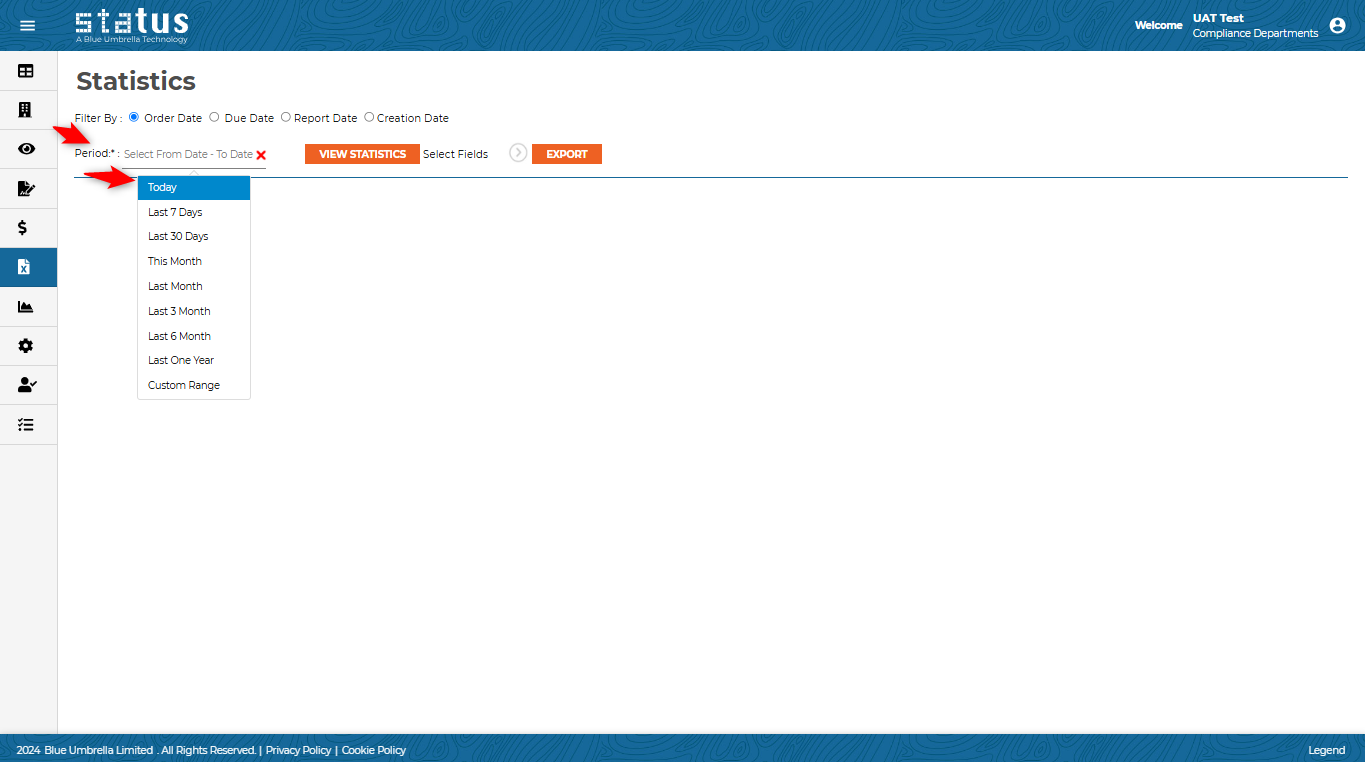This screenshot has height=762, width=1365.
Task: Choose Last 7 Days from period list
Action: (175, 212)
